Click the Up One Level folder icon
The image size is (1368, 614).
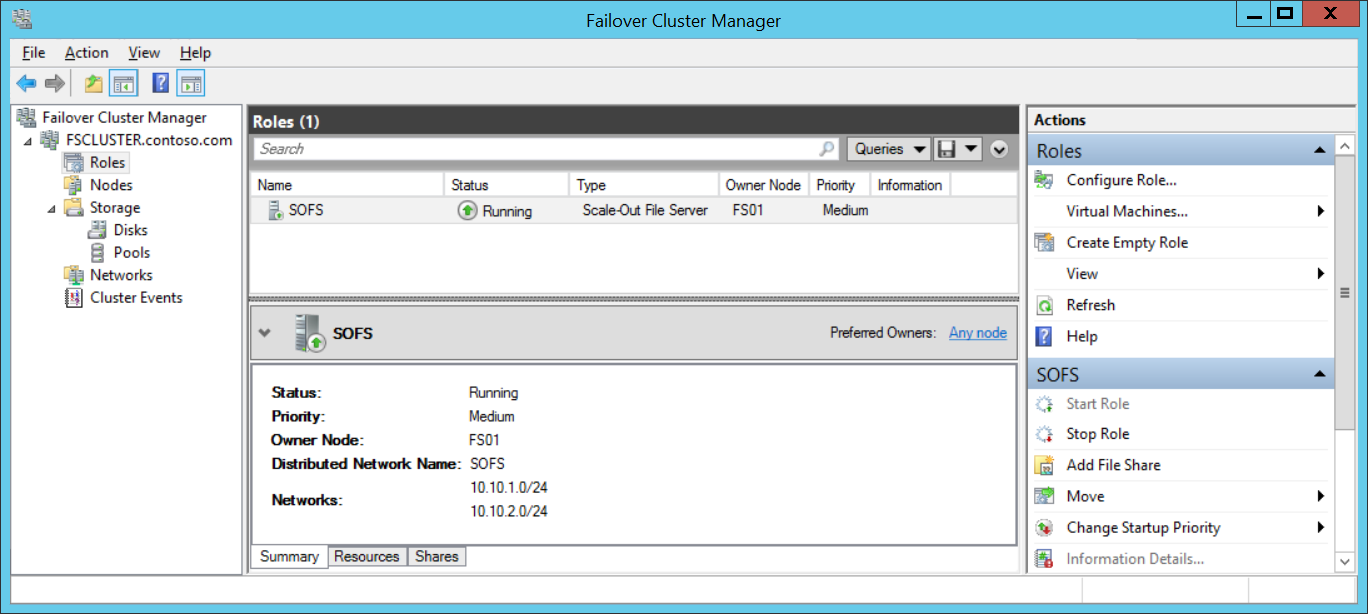[93, 84]
